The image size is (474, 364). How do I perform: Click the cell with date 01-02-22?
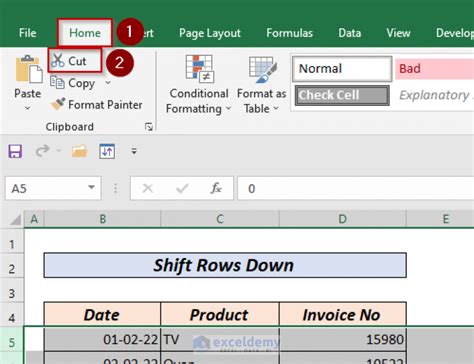[102, 339]
